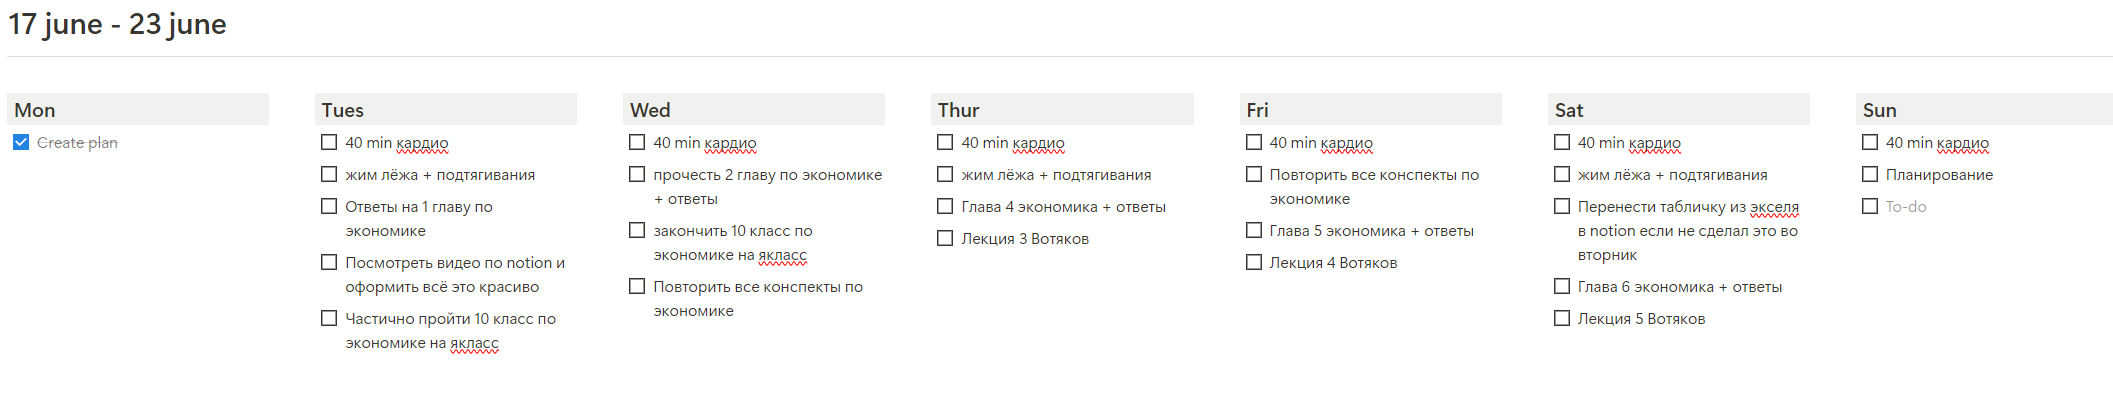Viewport: 2113px width, 414px height.
Task: Tick 'Ответы на 1 главу по экономике' checkbox
Action: tap(329, 206)
